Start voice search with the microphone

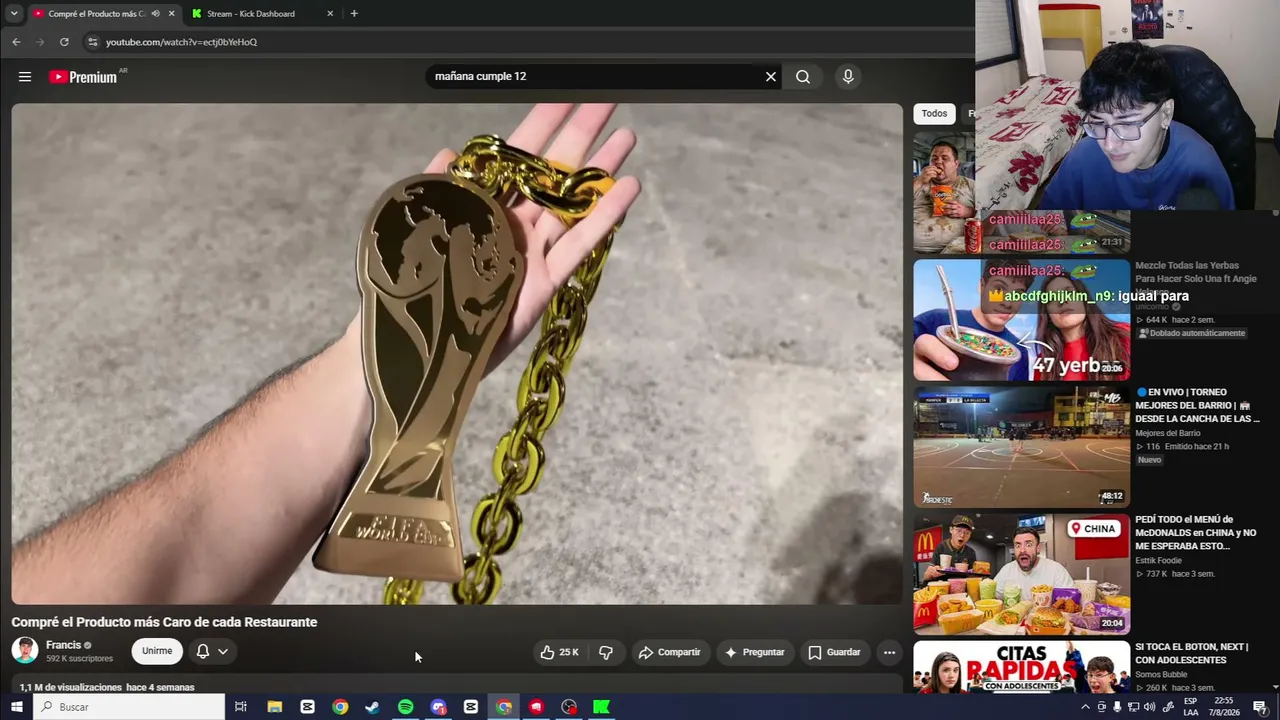coord(848,77)
